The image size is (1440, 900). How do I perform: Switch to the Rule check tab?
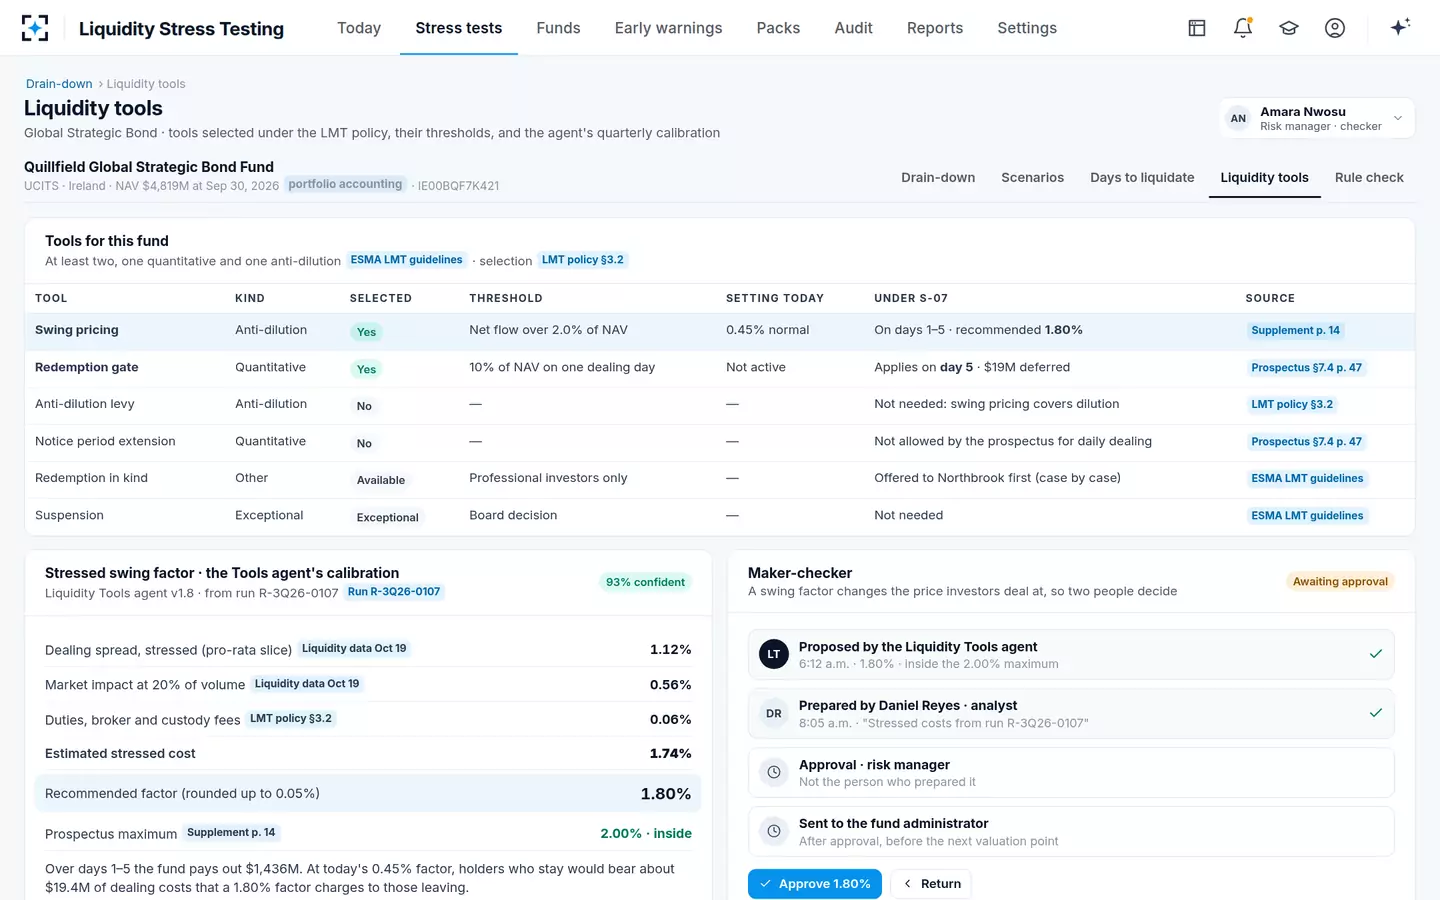point(1369,177)
